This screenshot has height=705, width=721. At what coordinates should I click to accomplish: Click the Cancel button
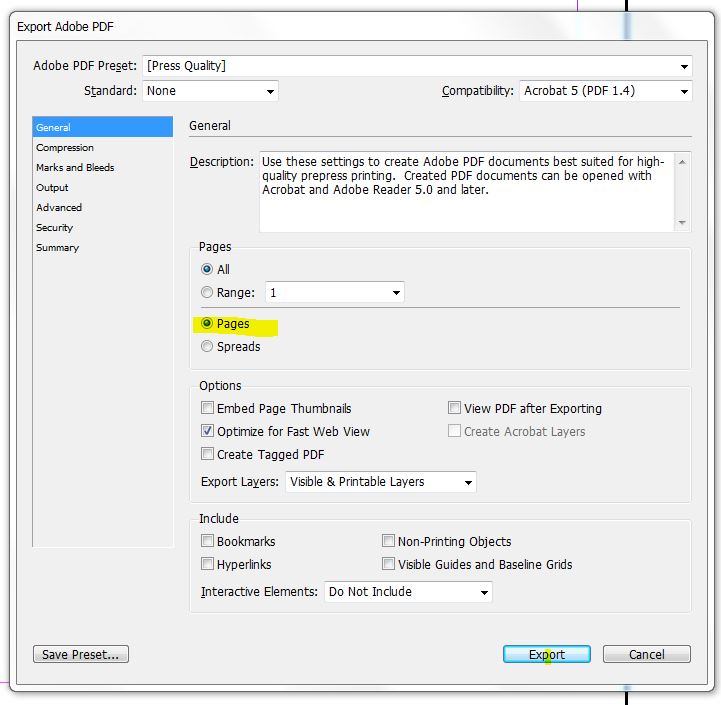click(647, 654)
